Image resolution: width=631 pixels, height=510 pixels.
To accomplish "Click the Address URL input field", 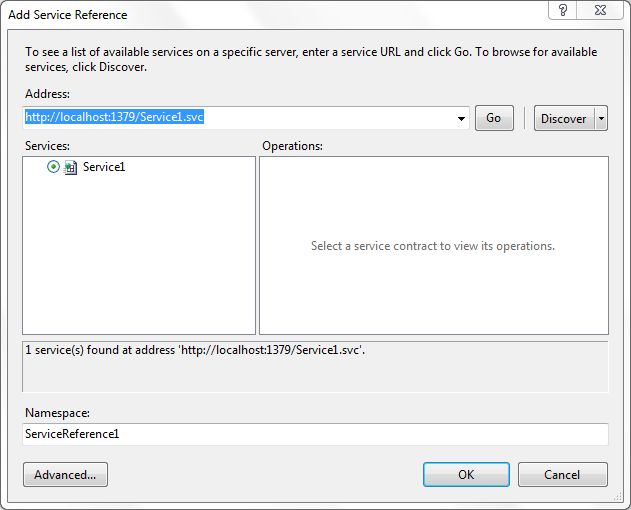I will [240, 118].
